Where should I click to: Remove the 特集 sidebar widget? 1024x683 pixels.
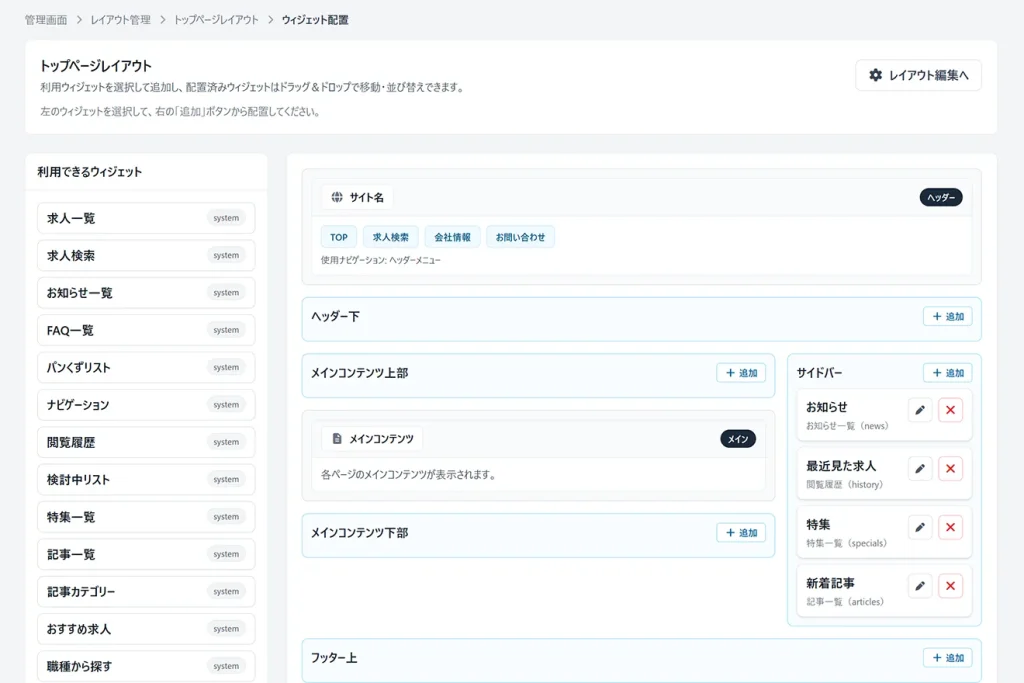click(x=950, y=528)
